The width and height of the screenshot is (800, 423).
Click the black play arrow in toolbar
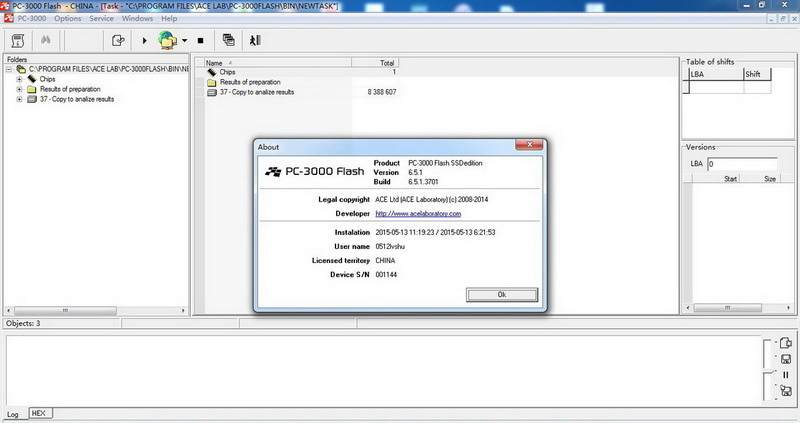(144, 40)
